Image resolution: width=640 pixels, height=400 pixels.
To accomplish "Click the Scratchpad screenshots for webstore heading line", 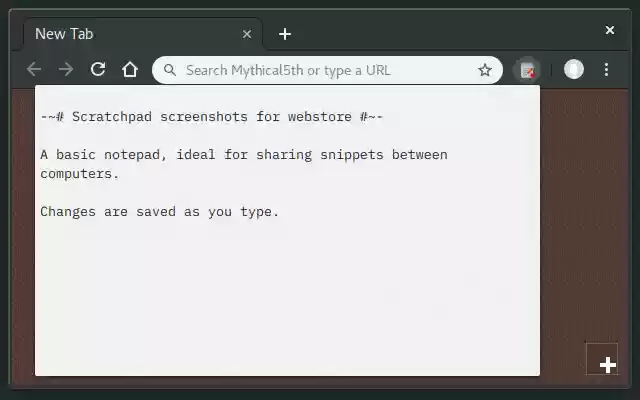I will click(211, 117).
